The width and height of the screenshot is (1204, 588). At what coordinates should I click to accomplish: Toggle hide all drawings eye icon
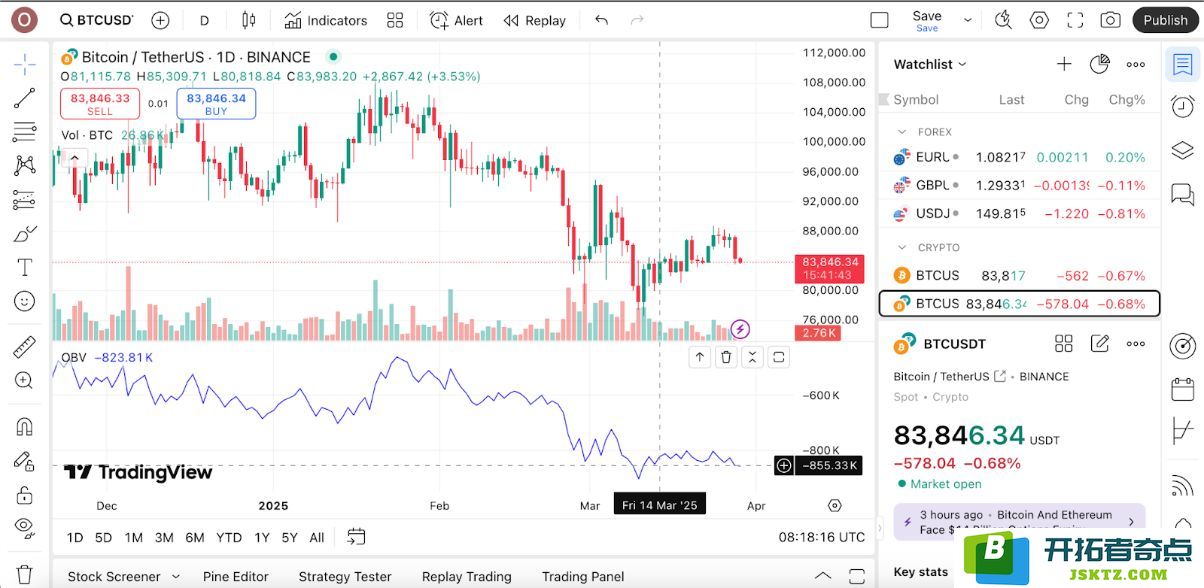(x=25, y=528)
